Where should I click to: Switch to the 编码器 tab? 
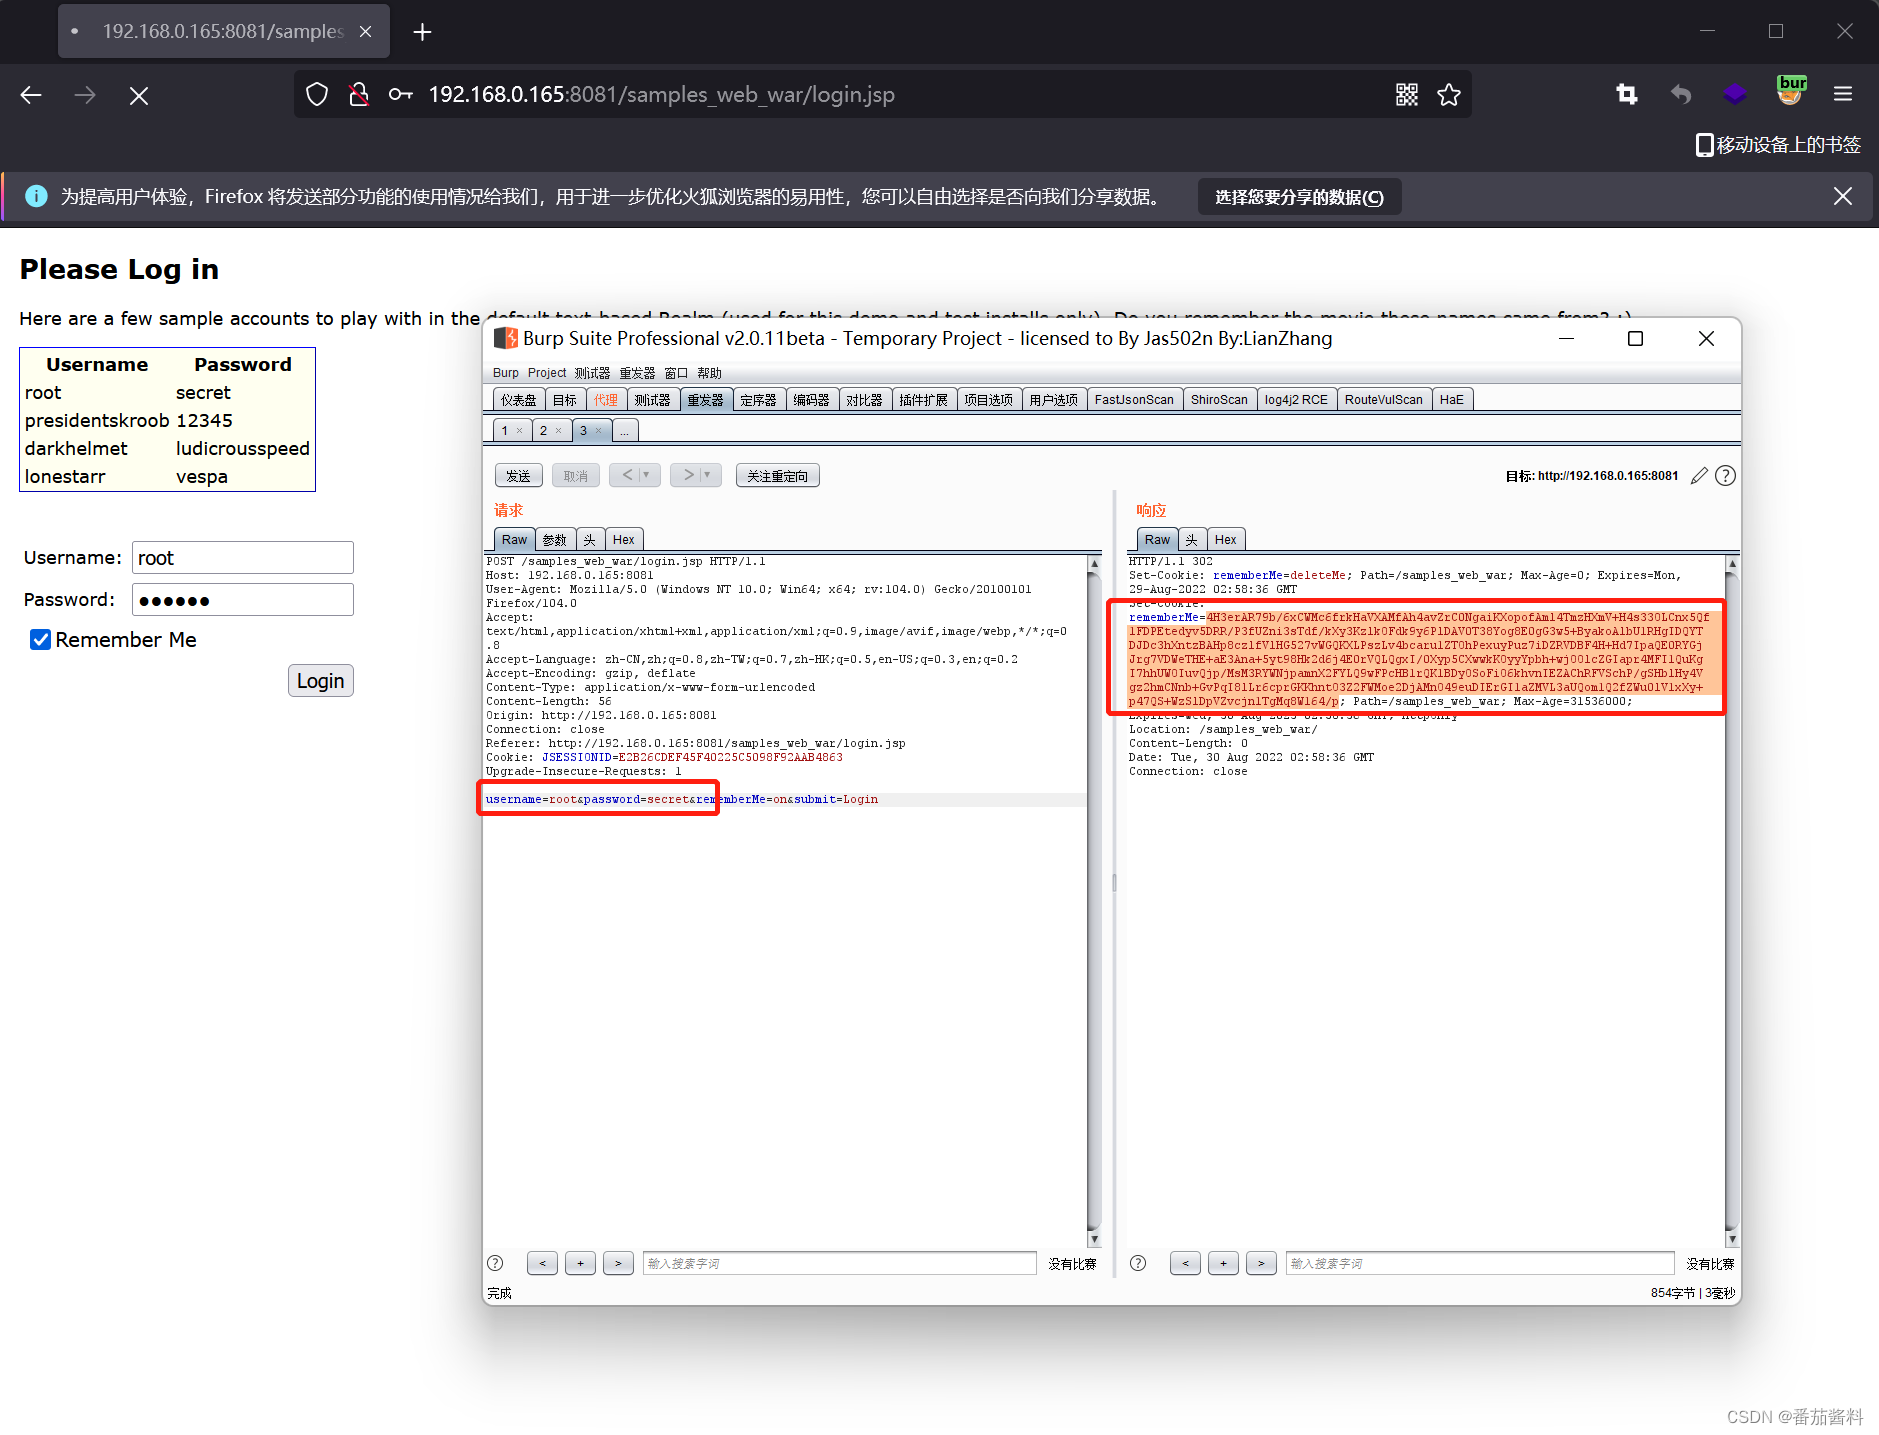(811, 400)
